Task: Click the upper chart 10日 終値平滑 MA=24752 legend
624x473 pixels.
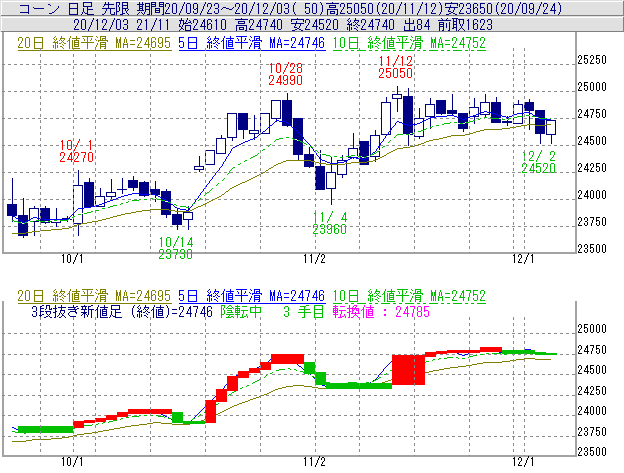Action: (x=409, y=43)
